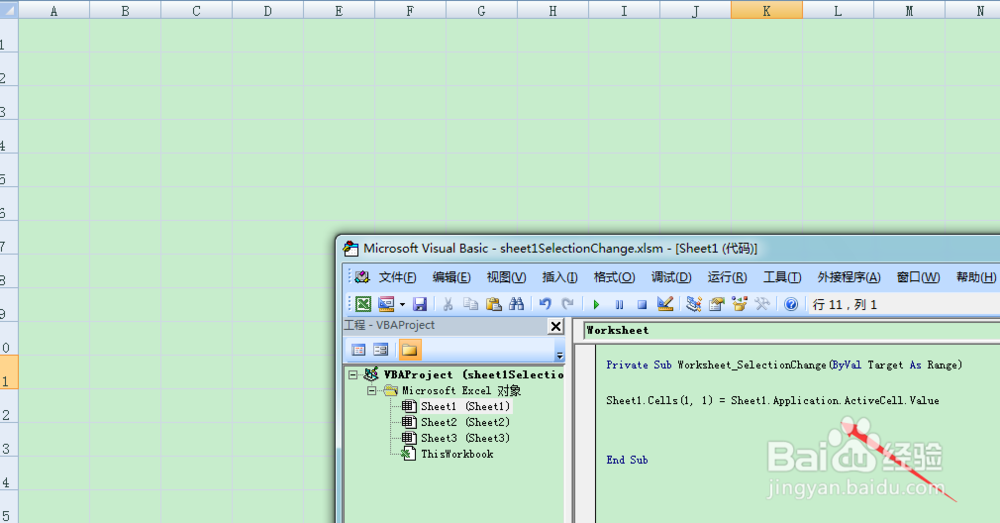Select Sheet2 (Sheet2) in project tree
Viewport: 1000px width, 523px height.
point(465,422)
